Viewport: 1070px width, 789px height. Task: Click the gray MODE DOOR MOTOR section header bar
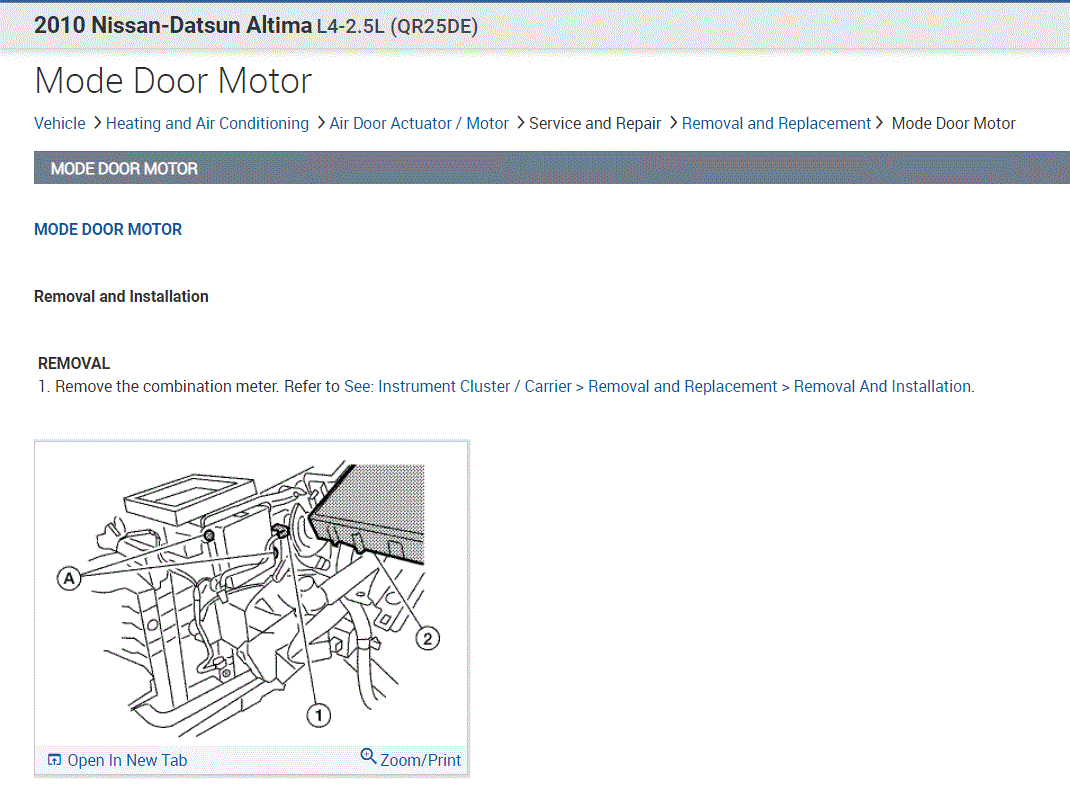click(x=552, y=168)
